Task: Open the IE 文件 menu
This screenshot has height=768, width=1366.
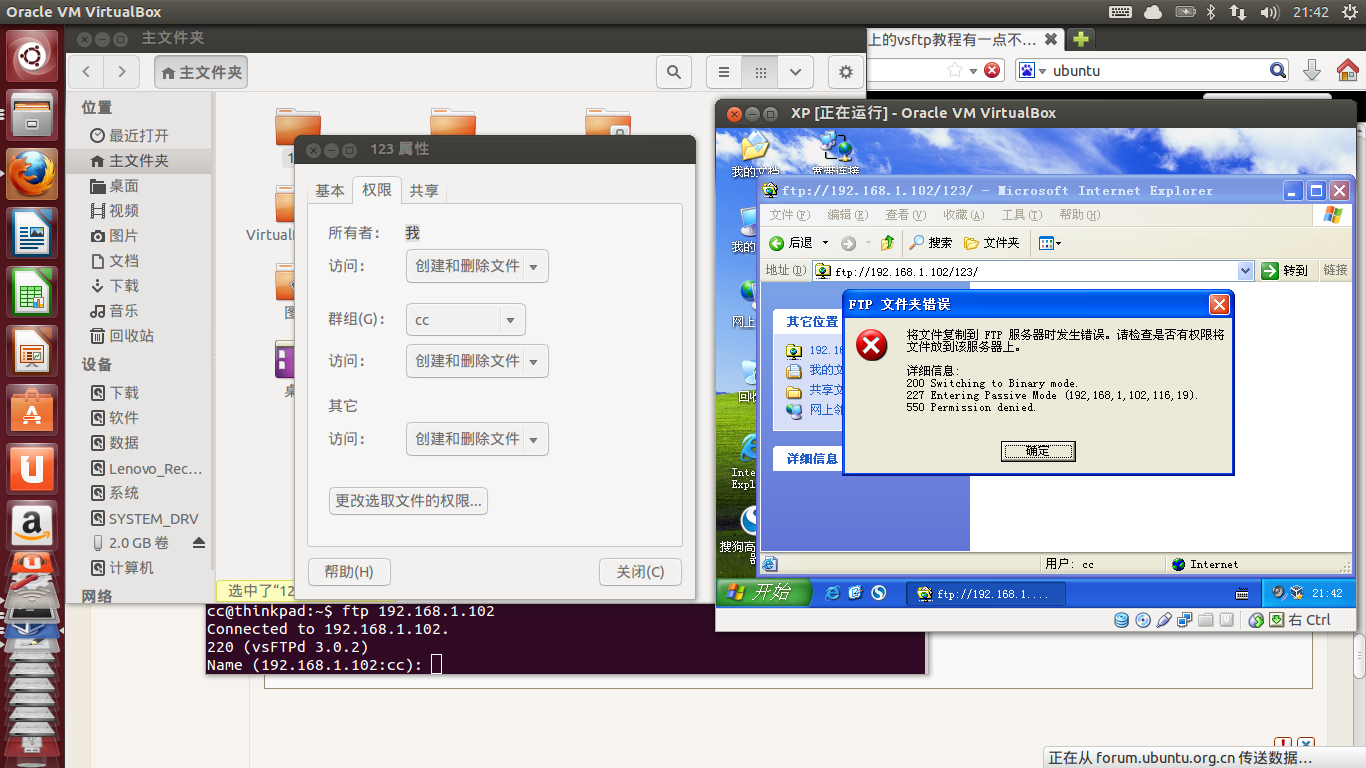Action: [789, 215]
